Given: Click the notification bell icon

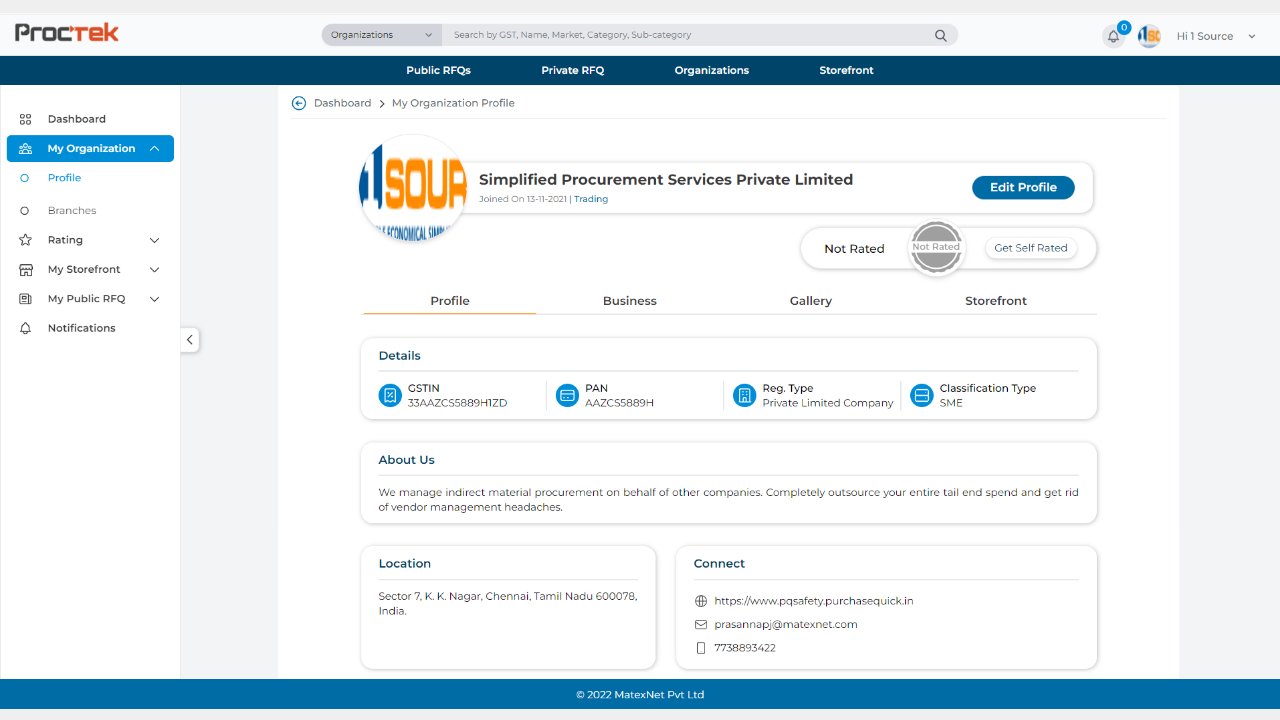Looking at the screenshot, I should tap(1113, 37).
